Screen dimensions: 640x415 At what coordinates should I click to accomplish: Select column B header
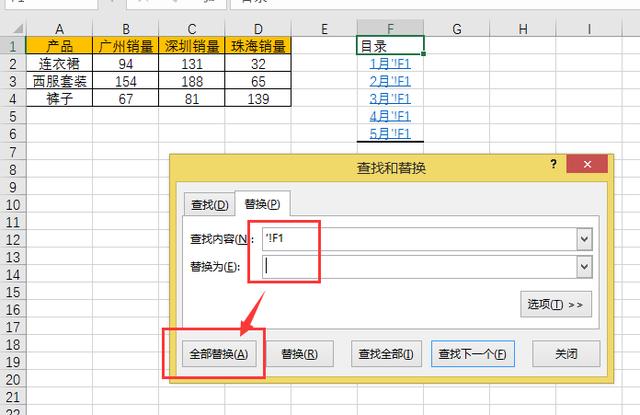click(126, 29)
